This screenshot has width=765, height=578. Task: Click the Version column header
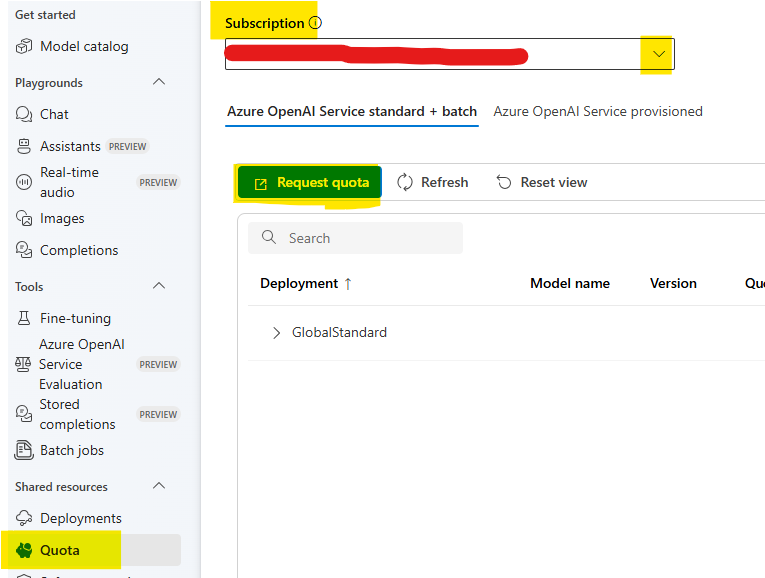pos(673,283)
